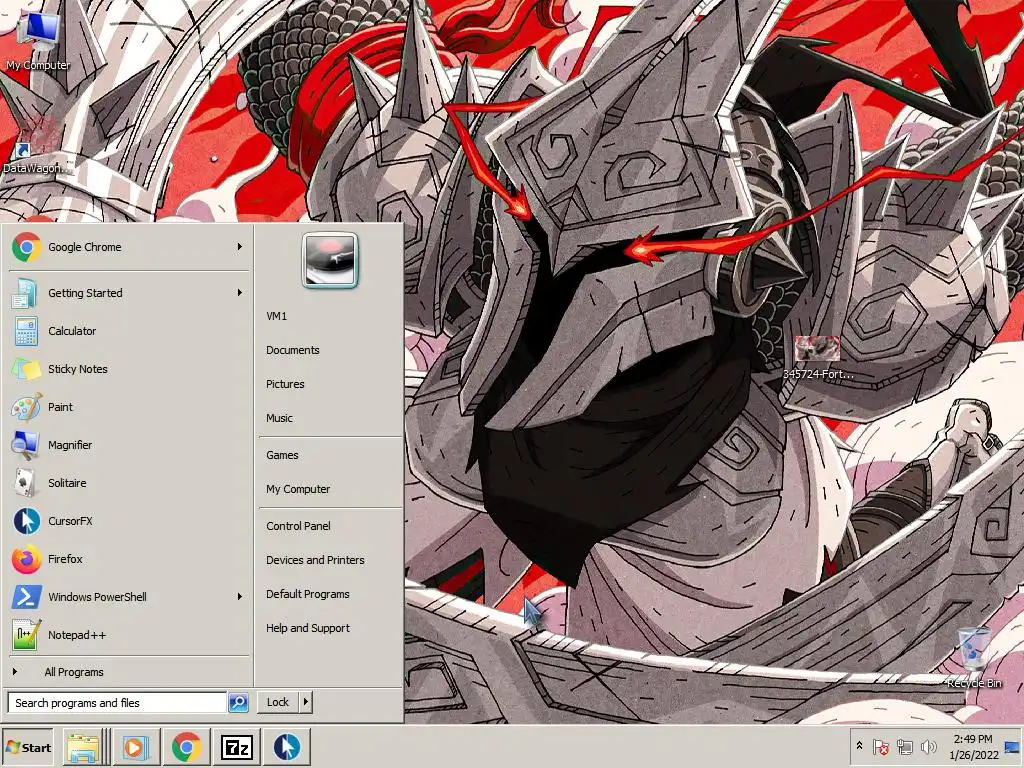This screenshot has width=1024, height=768.
Task: Open 7-Zip from the taskbar
Action: [x=237, y=747]
